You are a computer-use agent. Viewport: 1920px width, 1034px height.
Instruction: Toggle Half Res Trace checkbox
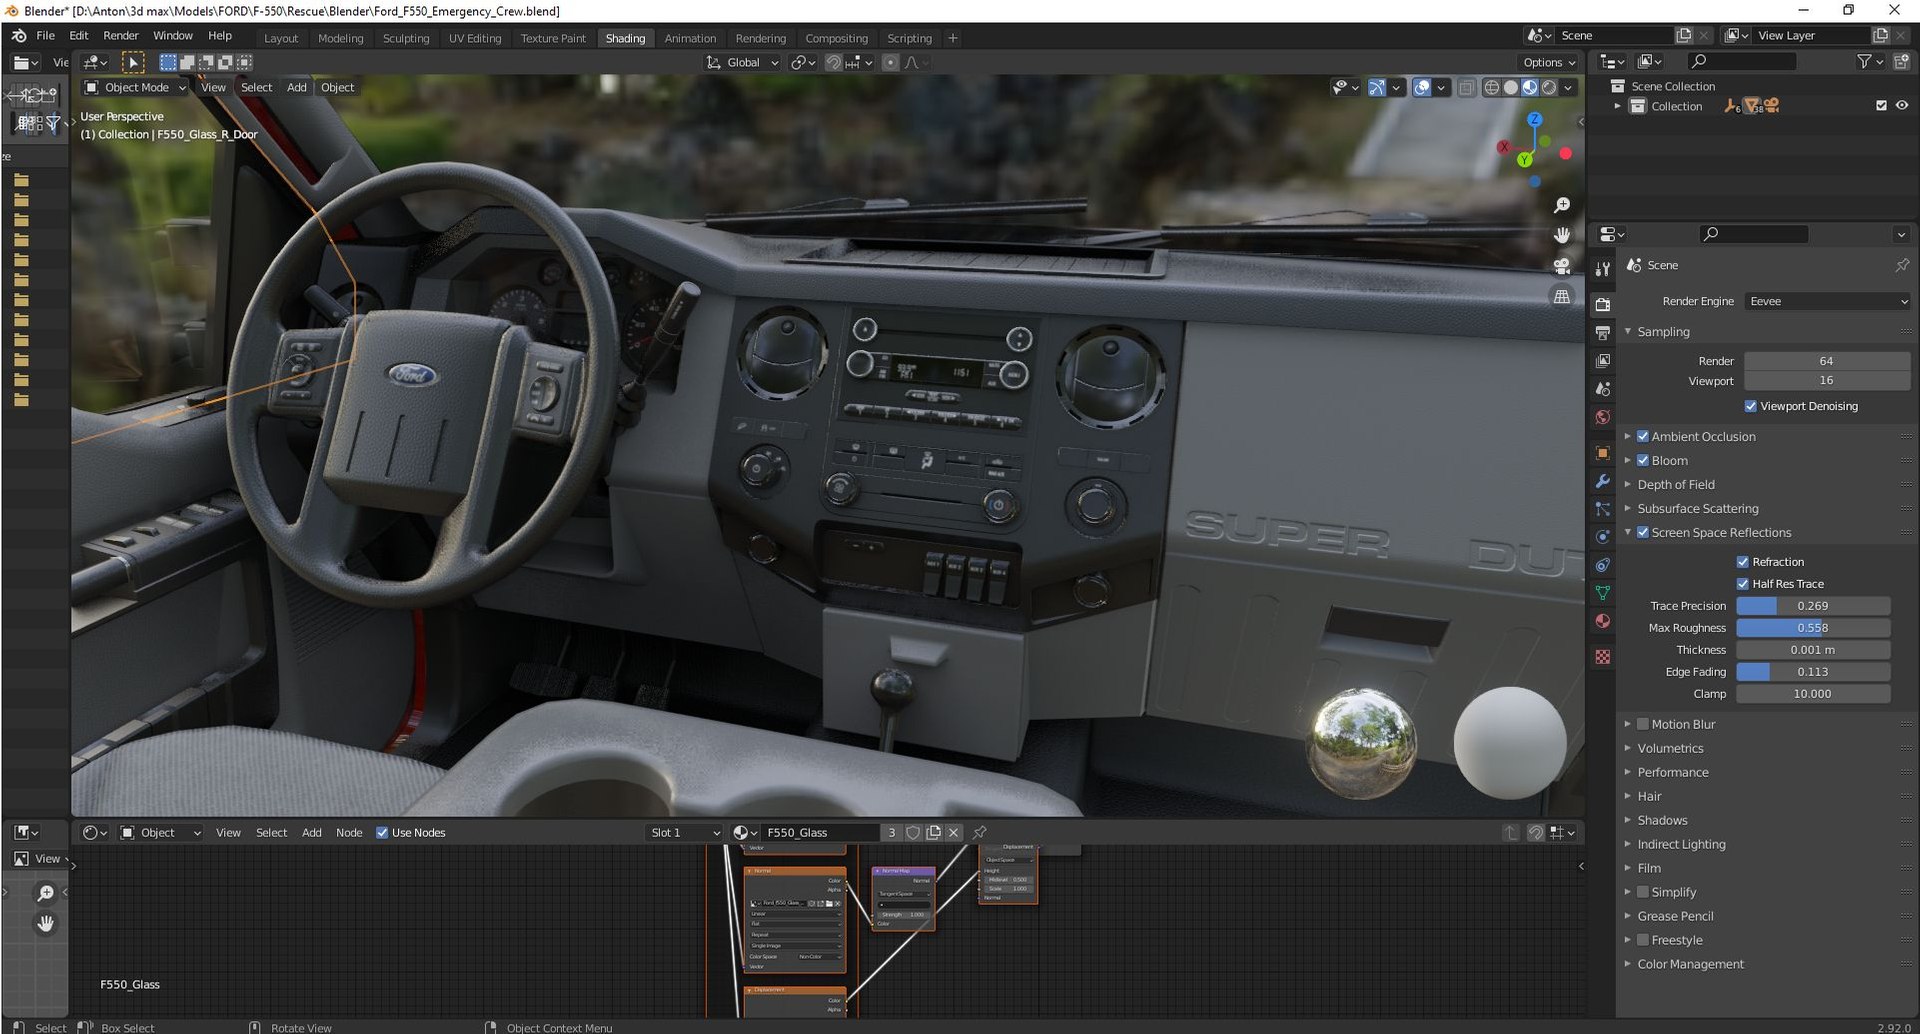pos(1742,584)
